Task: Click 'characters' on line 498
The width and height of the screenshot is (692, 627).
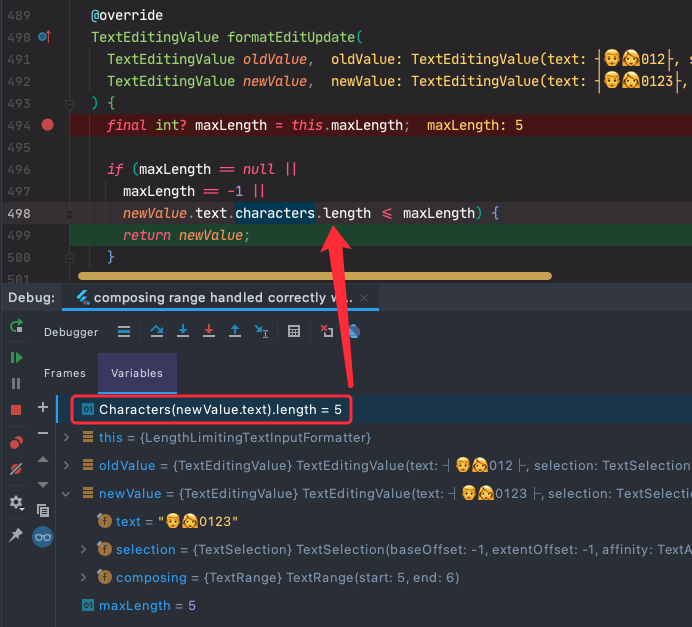Action: 275,214
